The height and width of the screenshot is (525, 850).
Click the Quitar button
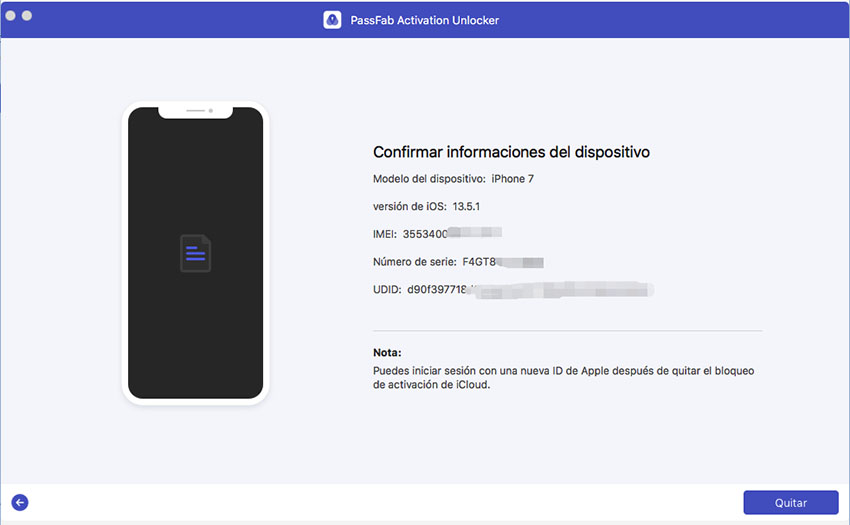click(790, 502)
